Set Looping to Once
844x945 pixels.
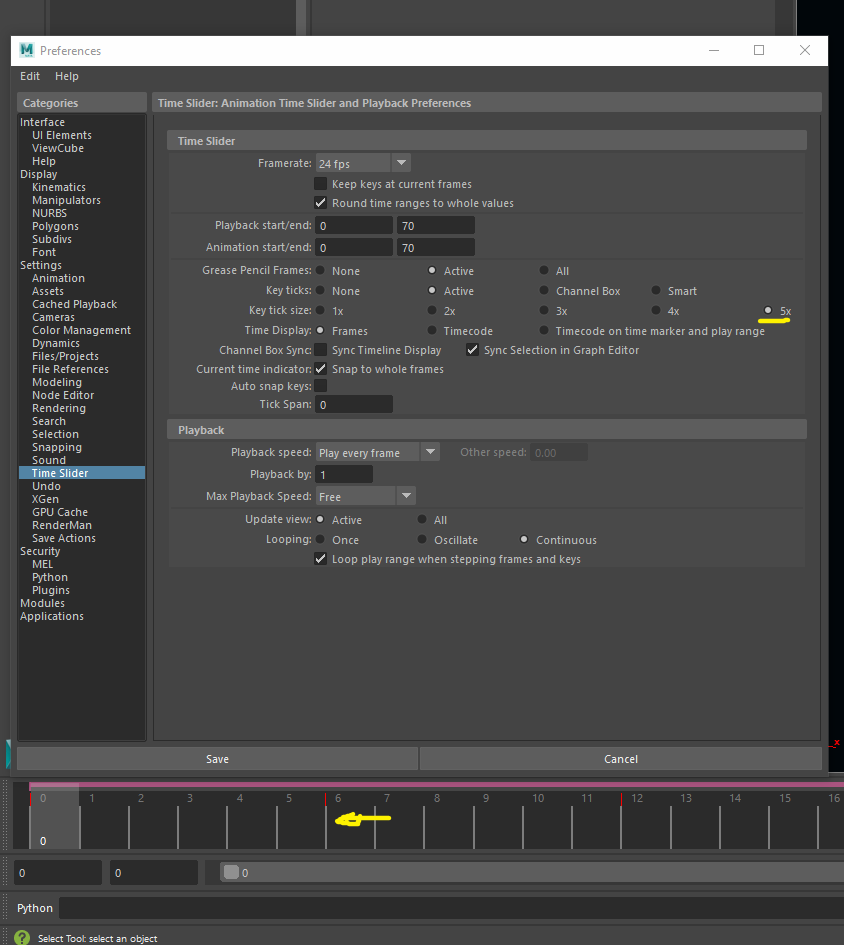320,539
